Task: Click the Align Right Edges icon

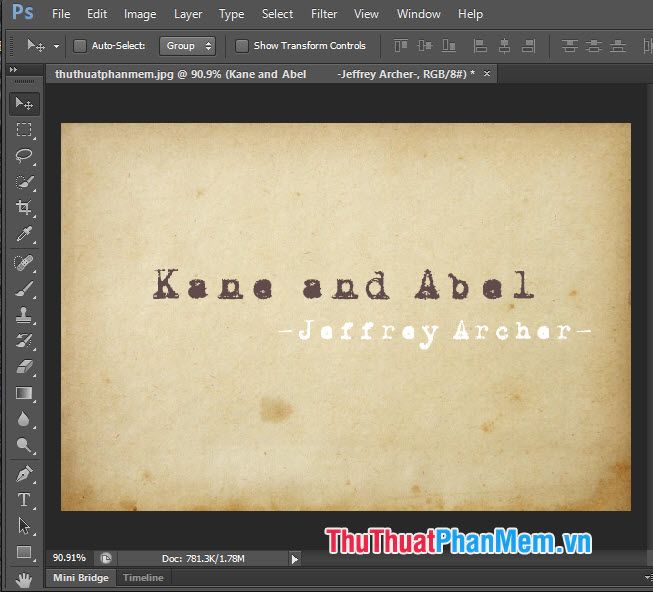Action: (528, 45)
